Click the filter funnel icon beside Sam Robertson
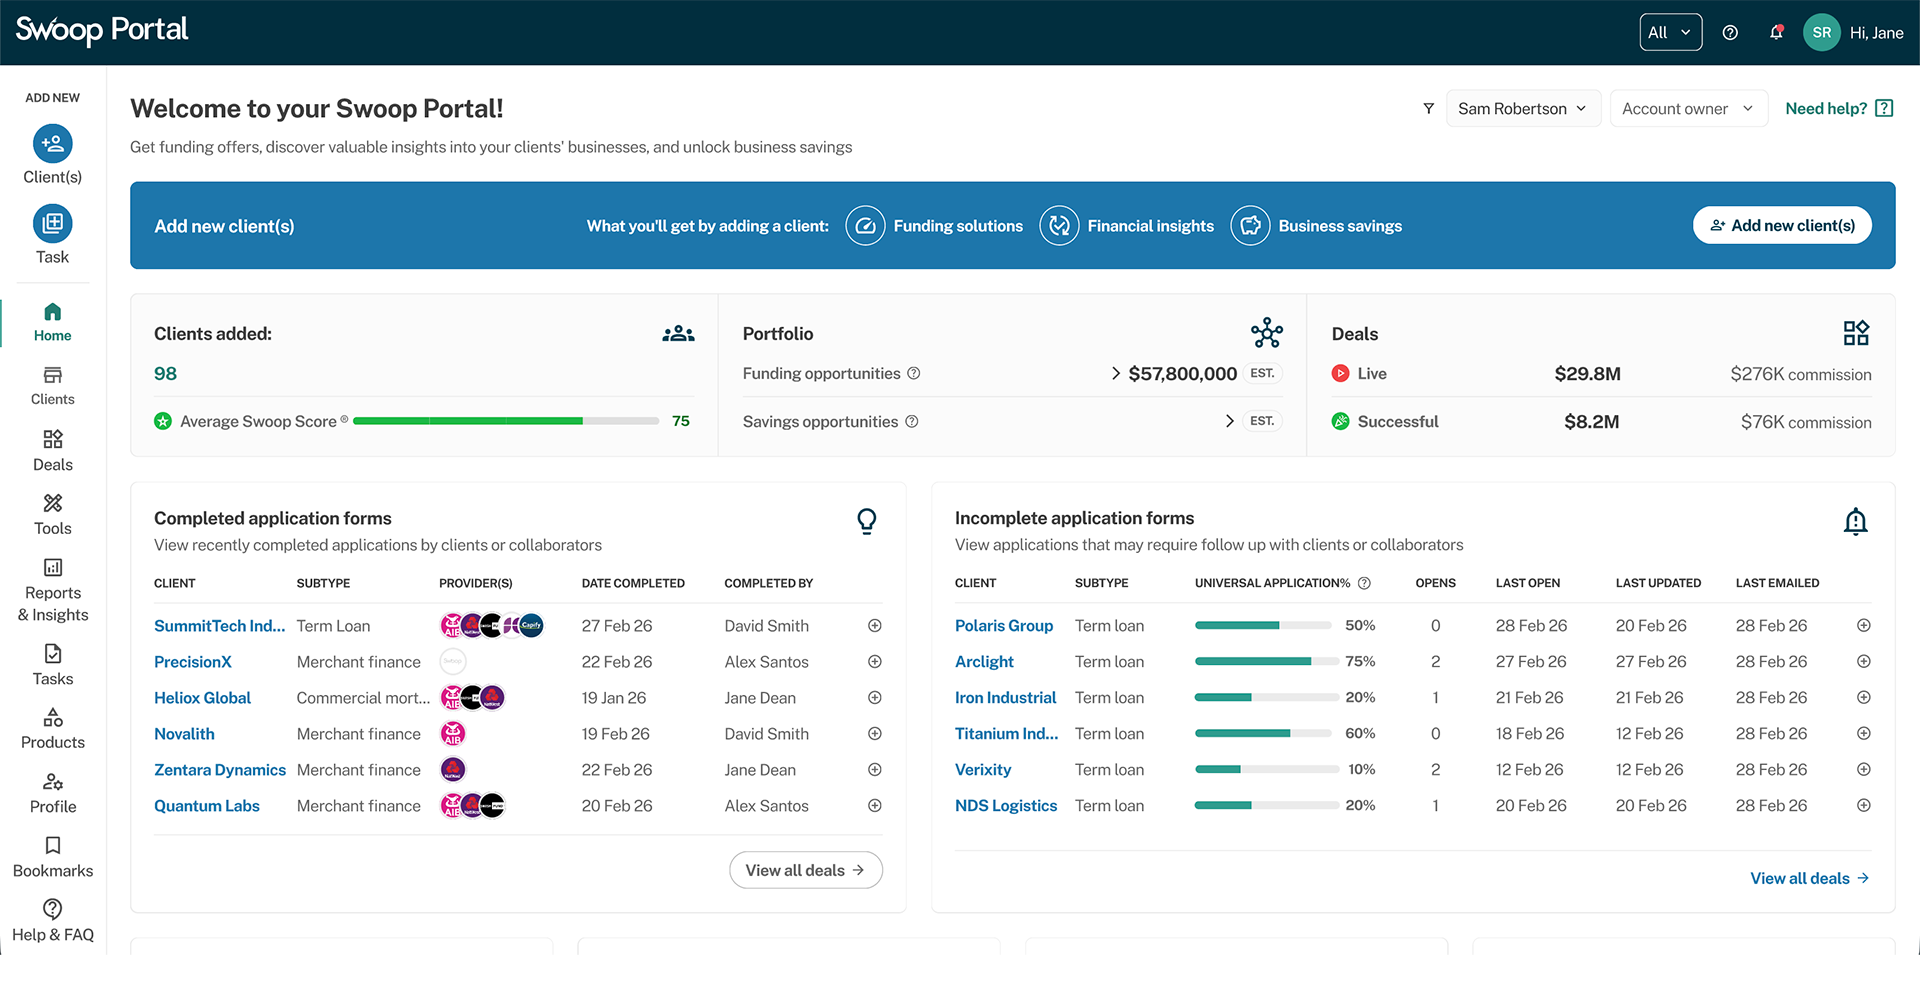The width and height of the screenshot is (1920, 1008). pos(1428,108)
